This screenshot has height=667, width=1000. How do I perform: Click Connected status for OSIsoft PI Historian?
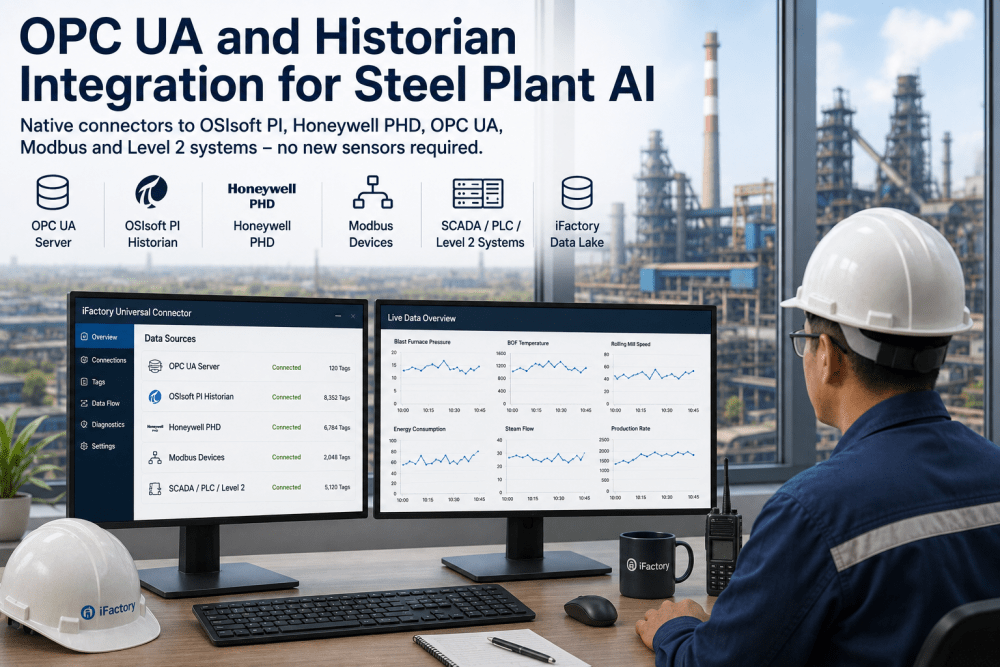[286, 397]
